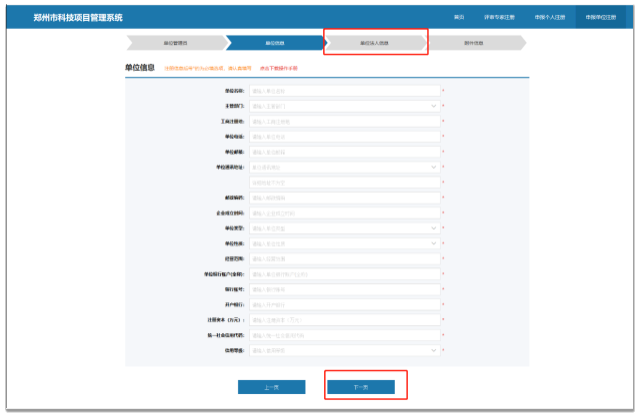
Task: Click the 单位电话 input field
Action: click(343, 136)
